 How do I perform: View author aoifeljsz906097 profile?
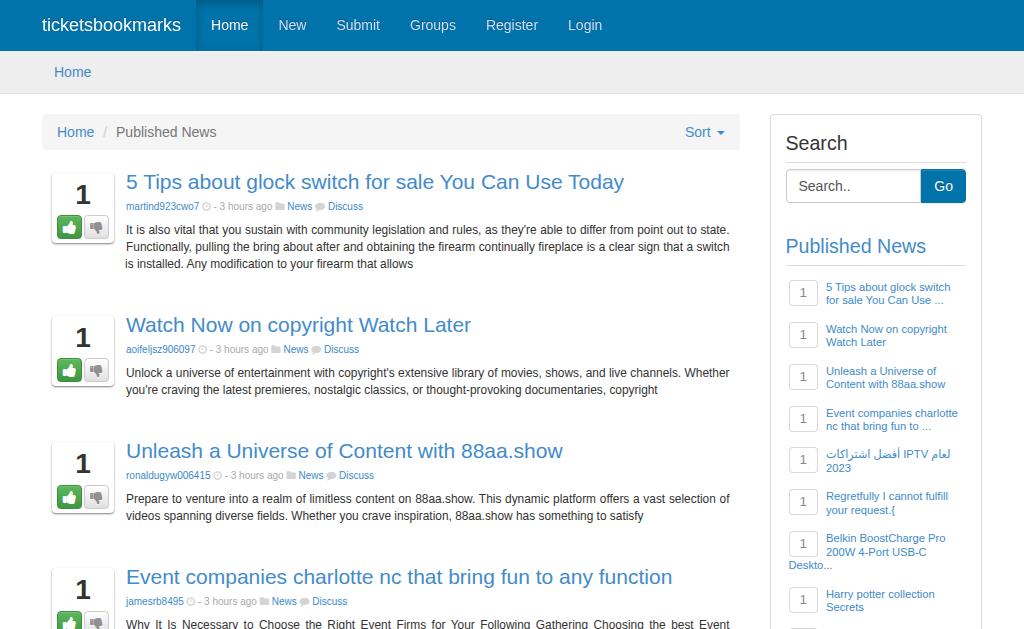pyautogui.click(x=161, y=349)
